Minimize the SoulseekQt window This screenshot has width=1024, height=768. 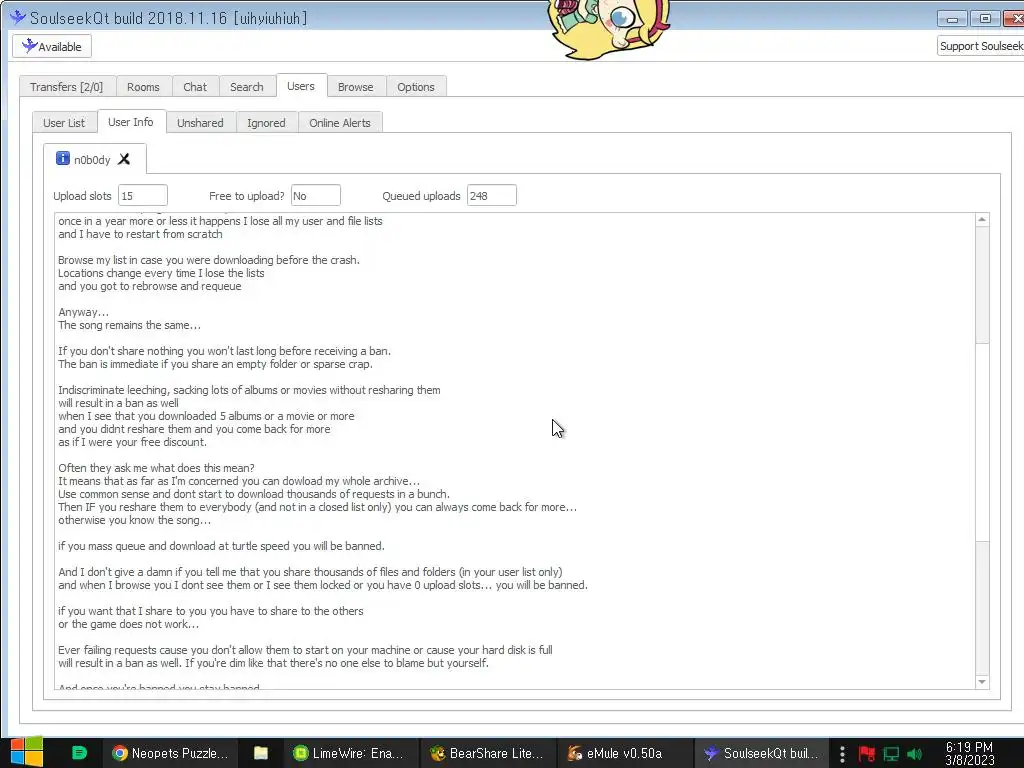pyautogui.click(x=952, y=19)
